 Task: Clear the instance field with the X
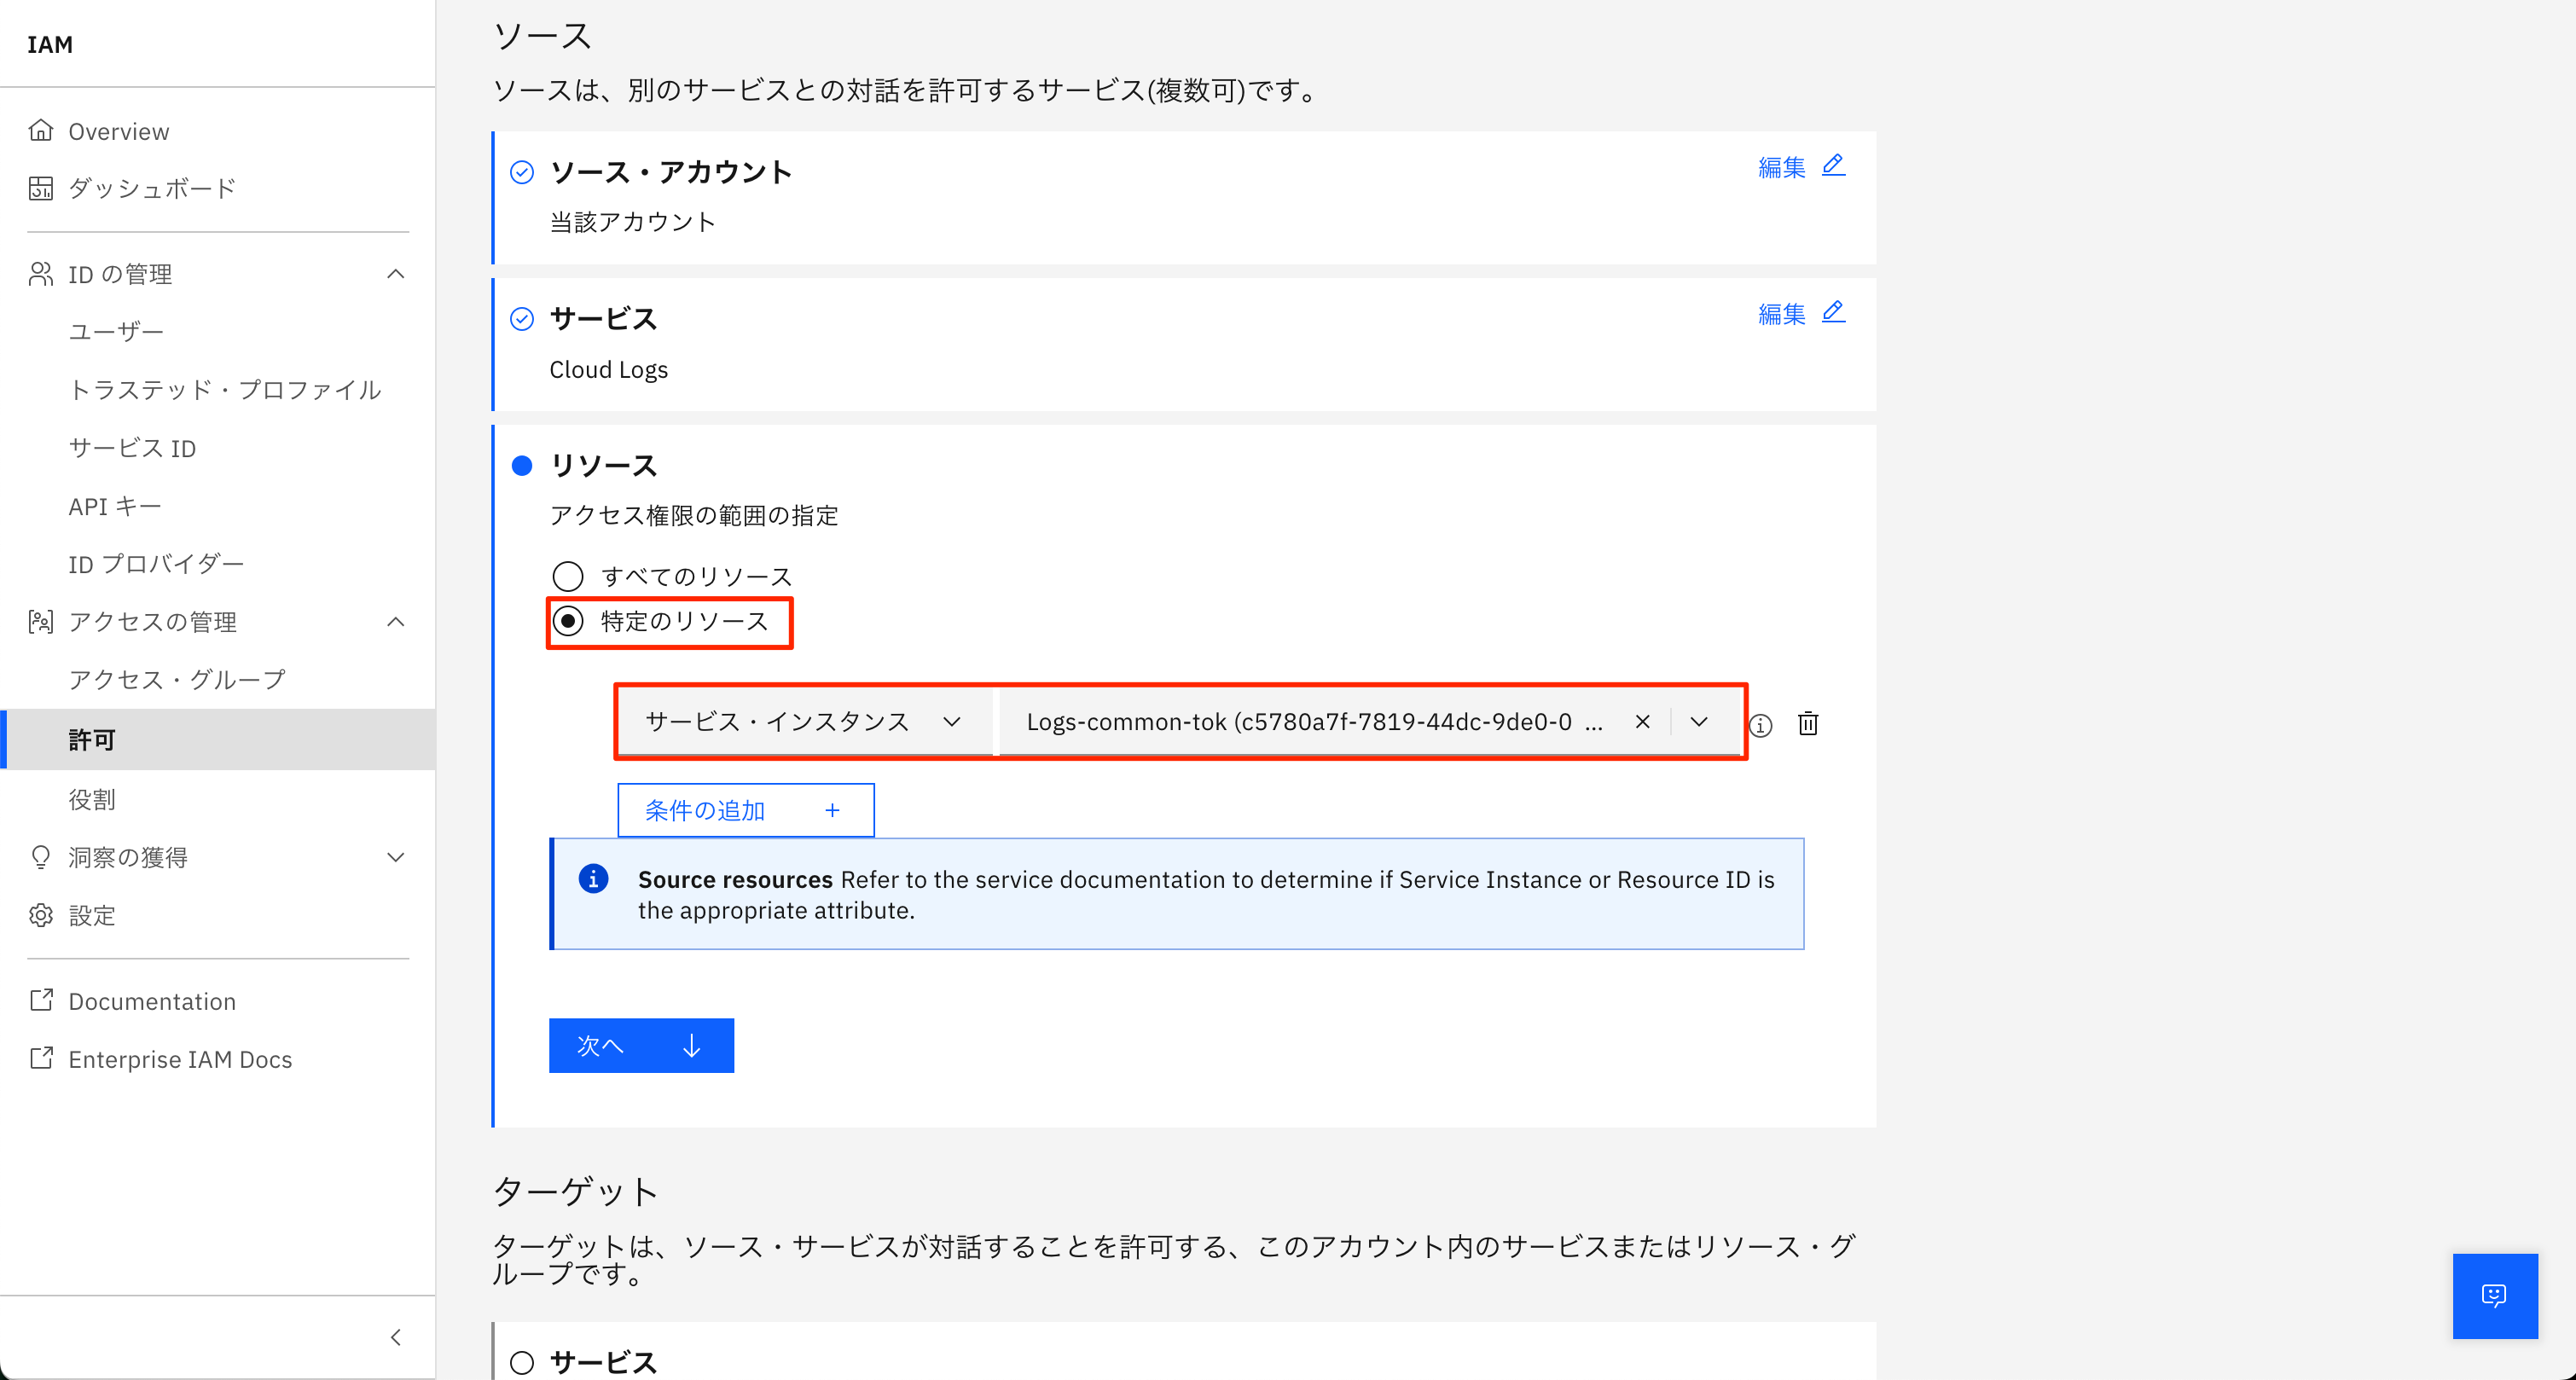(1642, 721)
